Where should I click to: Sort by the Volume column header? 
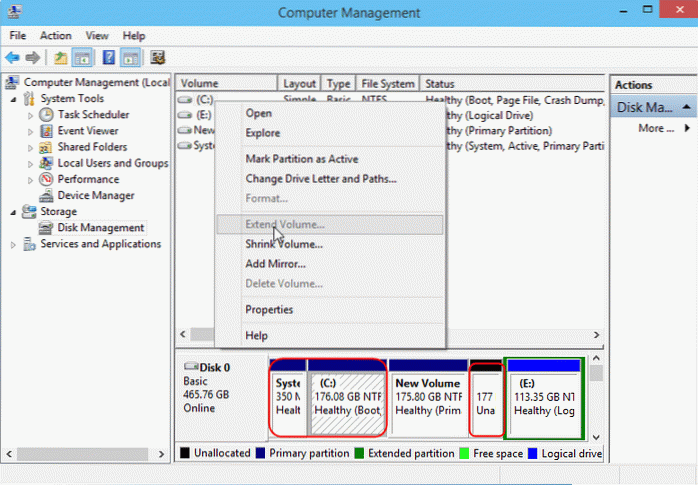click(x=227, y=84)
